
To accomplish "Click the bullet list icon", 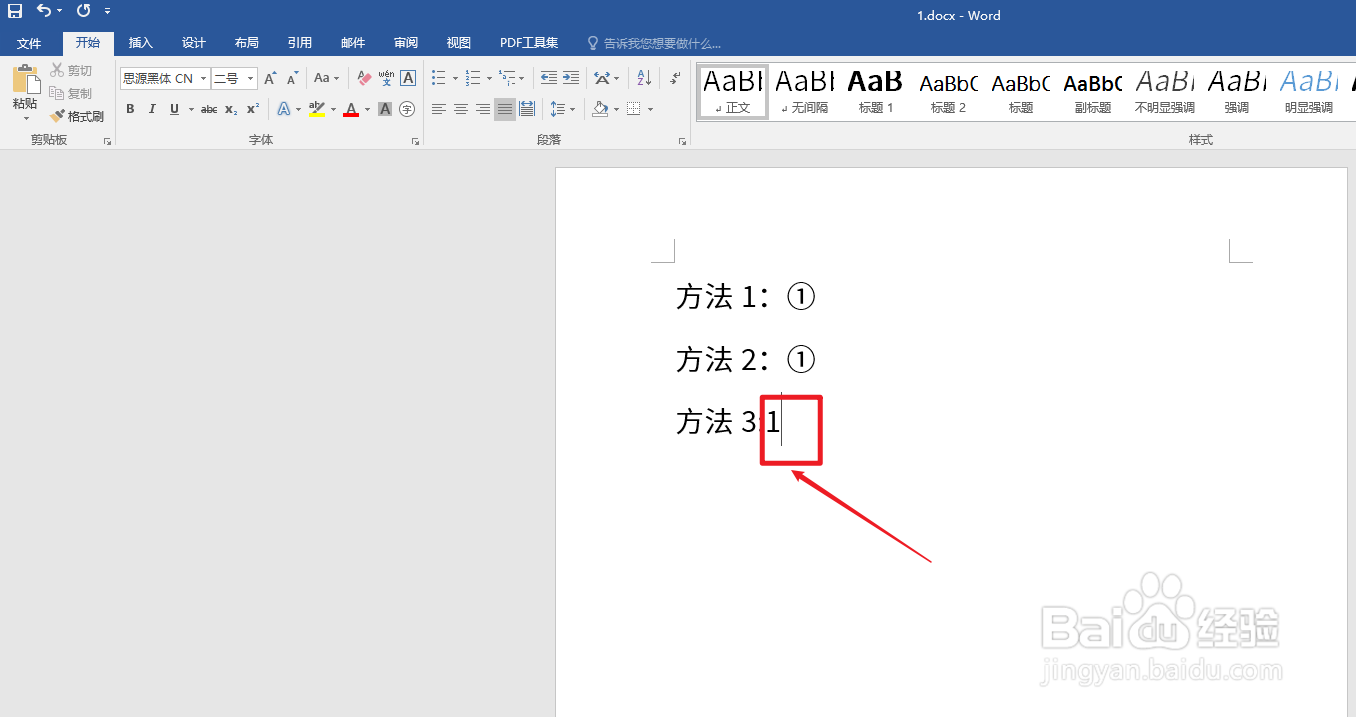I will point(439,78).
